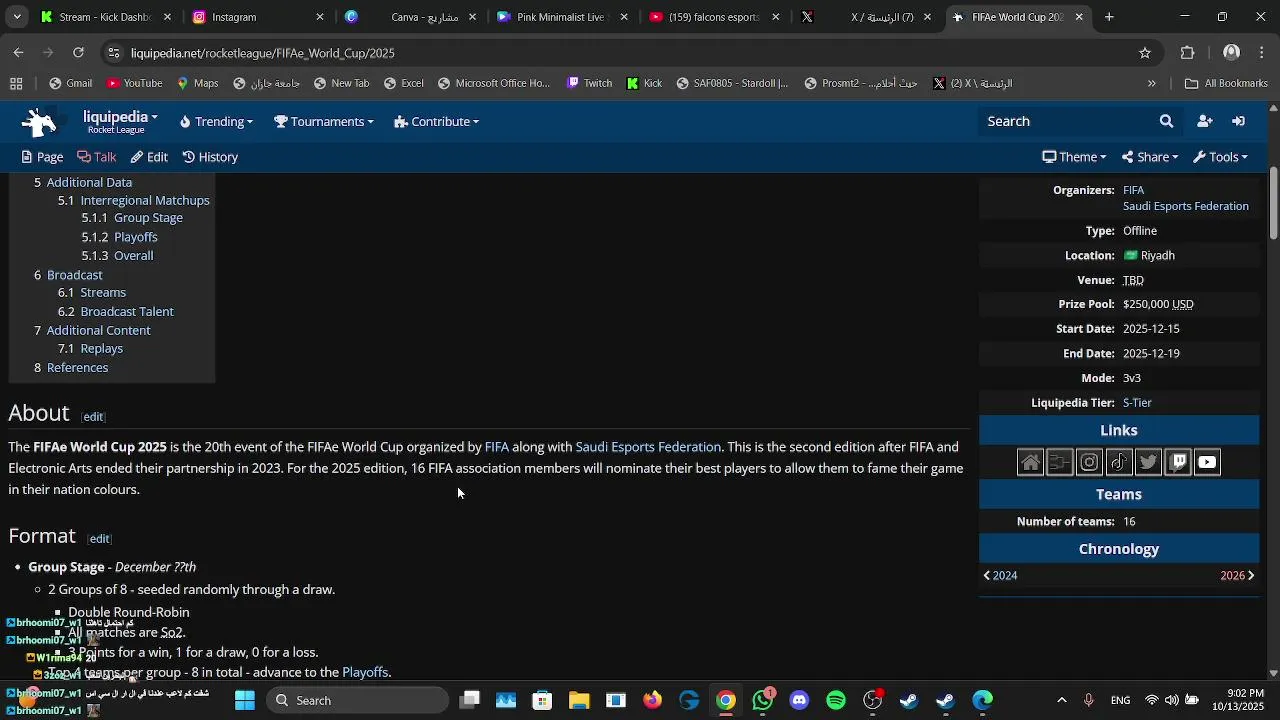Click the browser address bar URL
The image size is (1280, 720).
pos(263,53)
